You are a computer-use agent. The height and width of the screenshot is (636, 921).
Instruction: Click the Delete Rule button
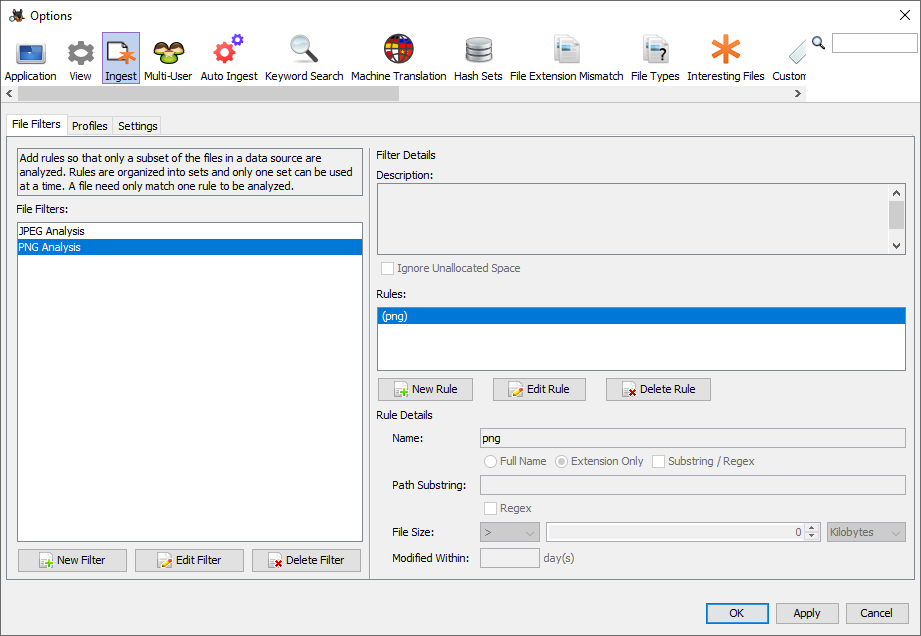coord(658,389)
